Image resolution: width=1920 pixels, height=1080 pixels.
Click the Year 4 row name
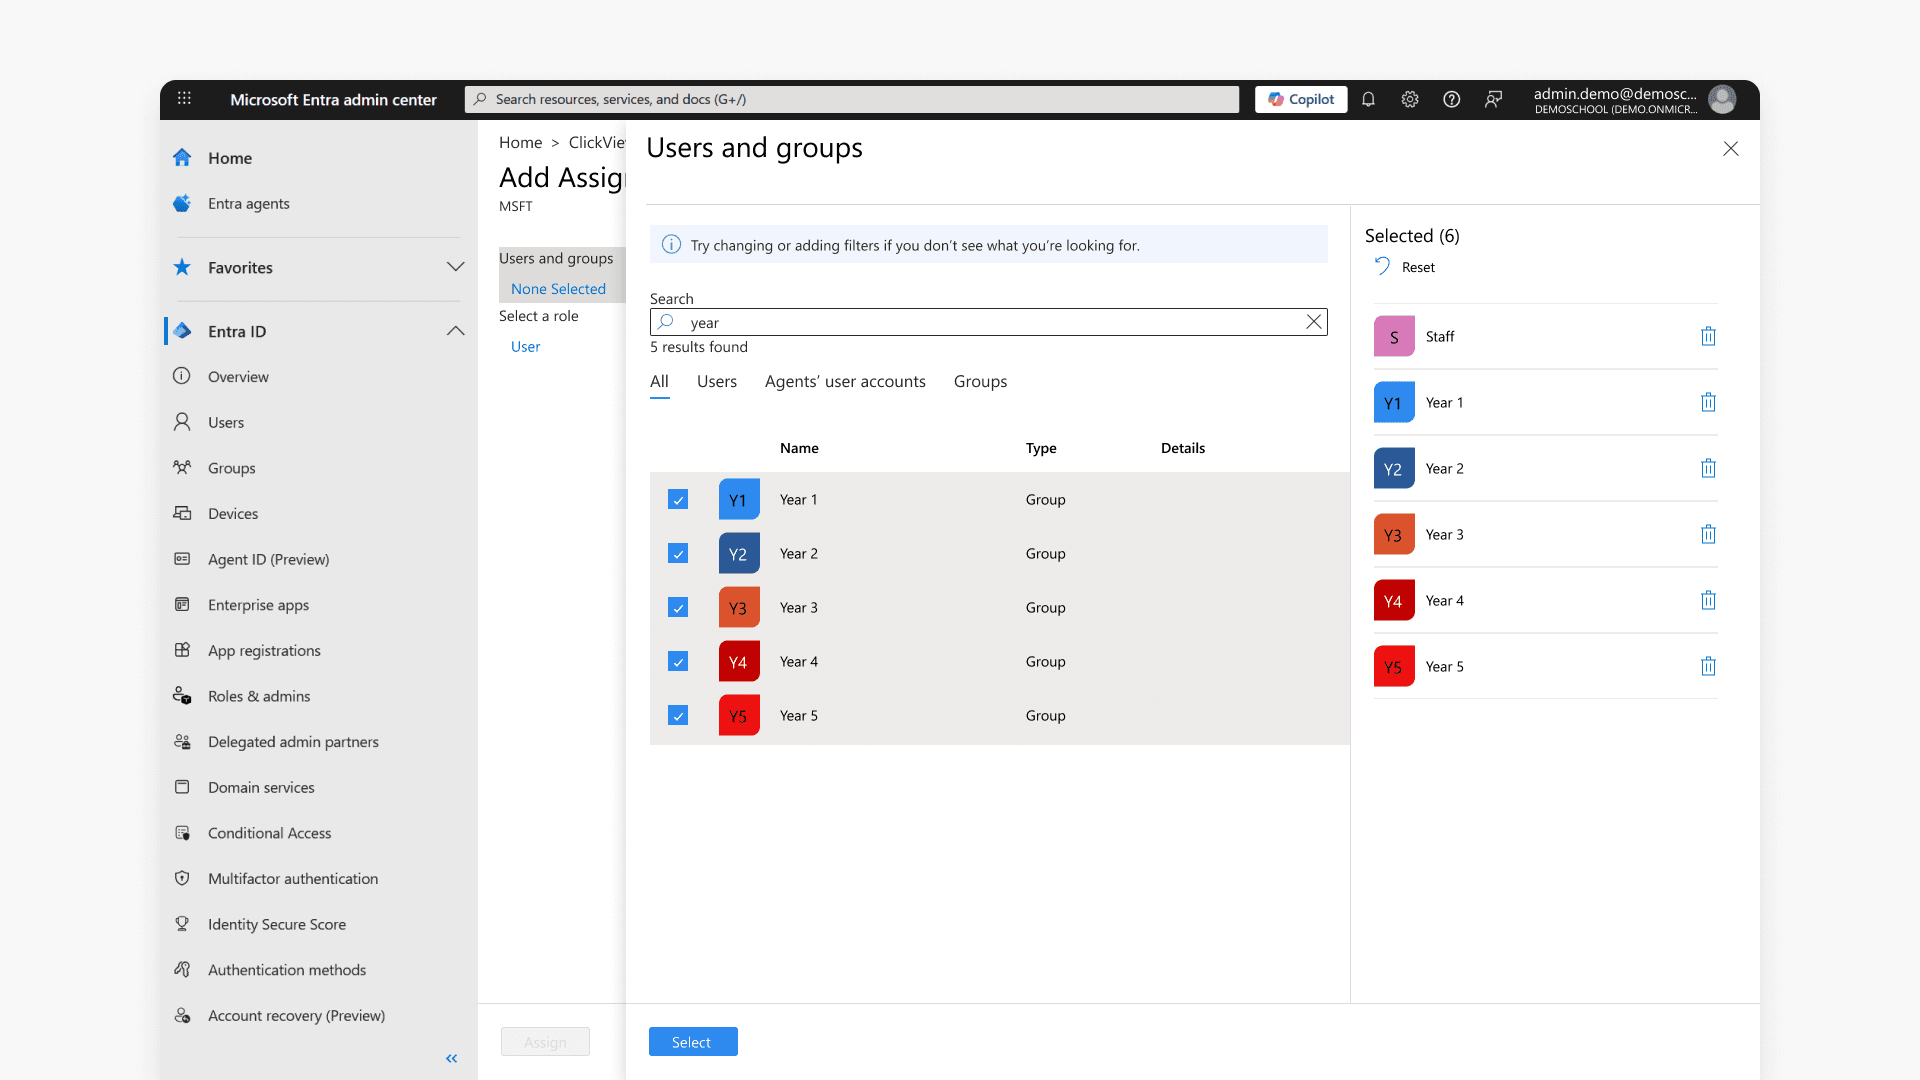point(799,662)
